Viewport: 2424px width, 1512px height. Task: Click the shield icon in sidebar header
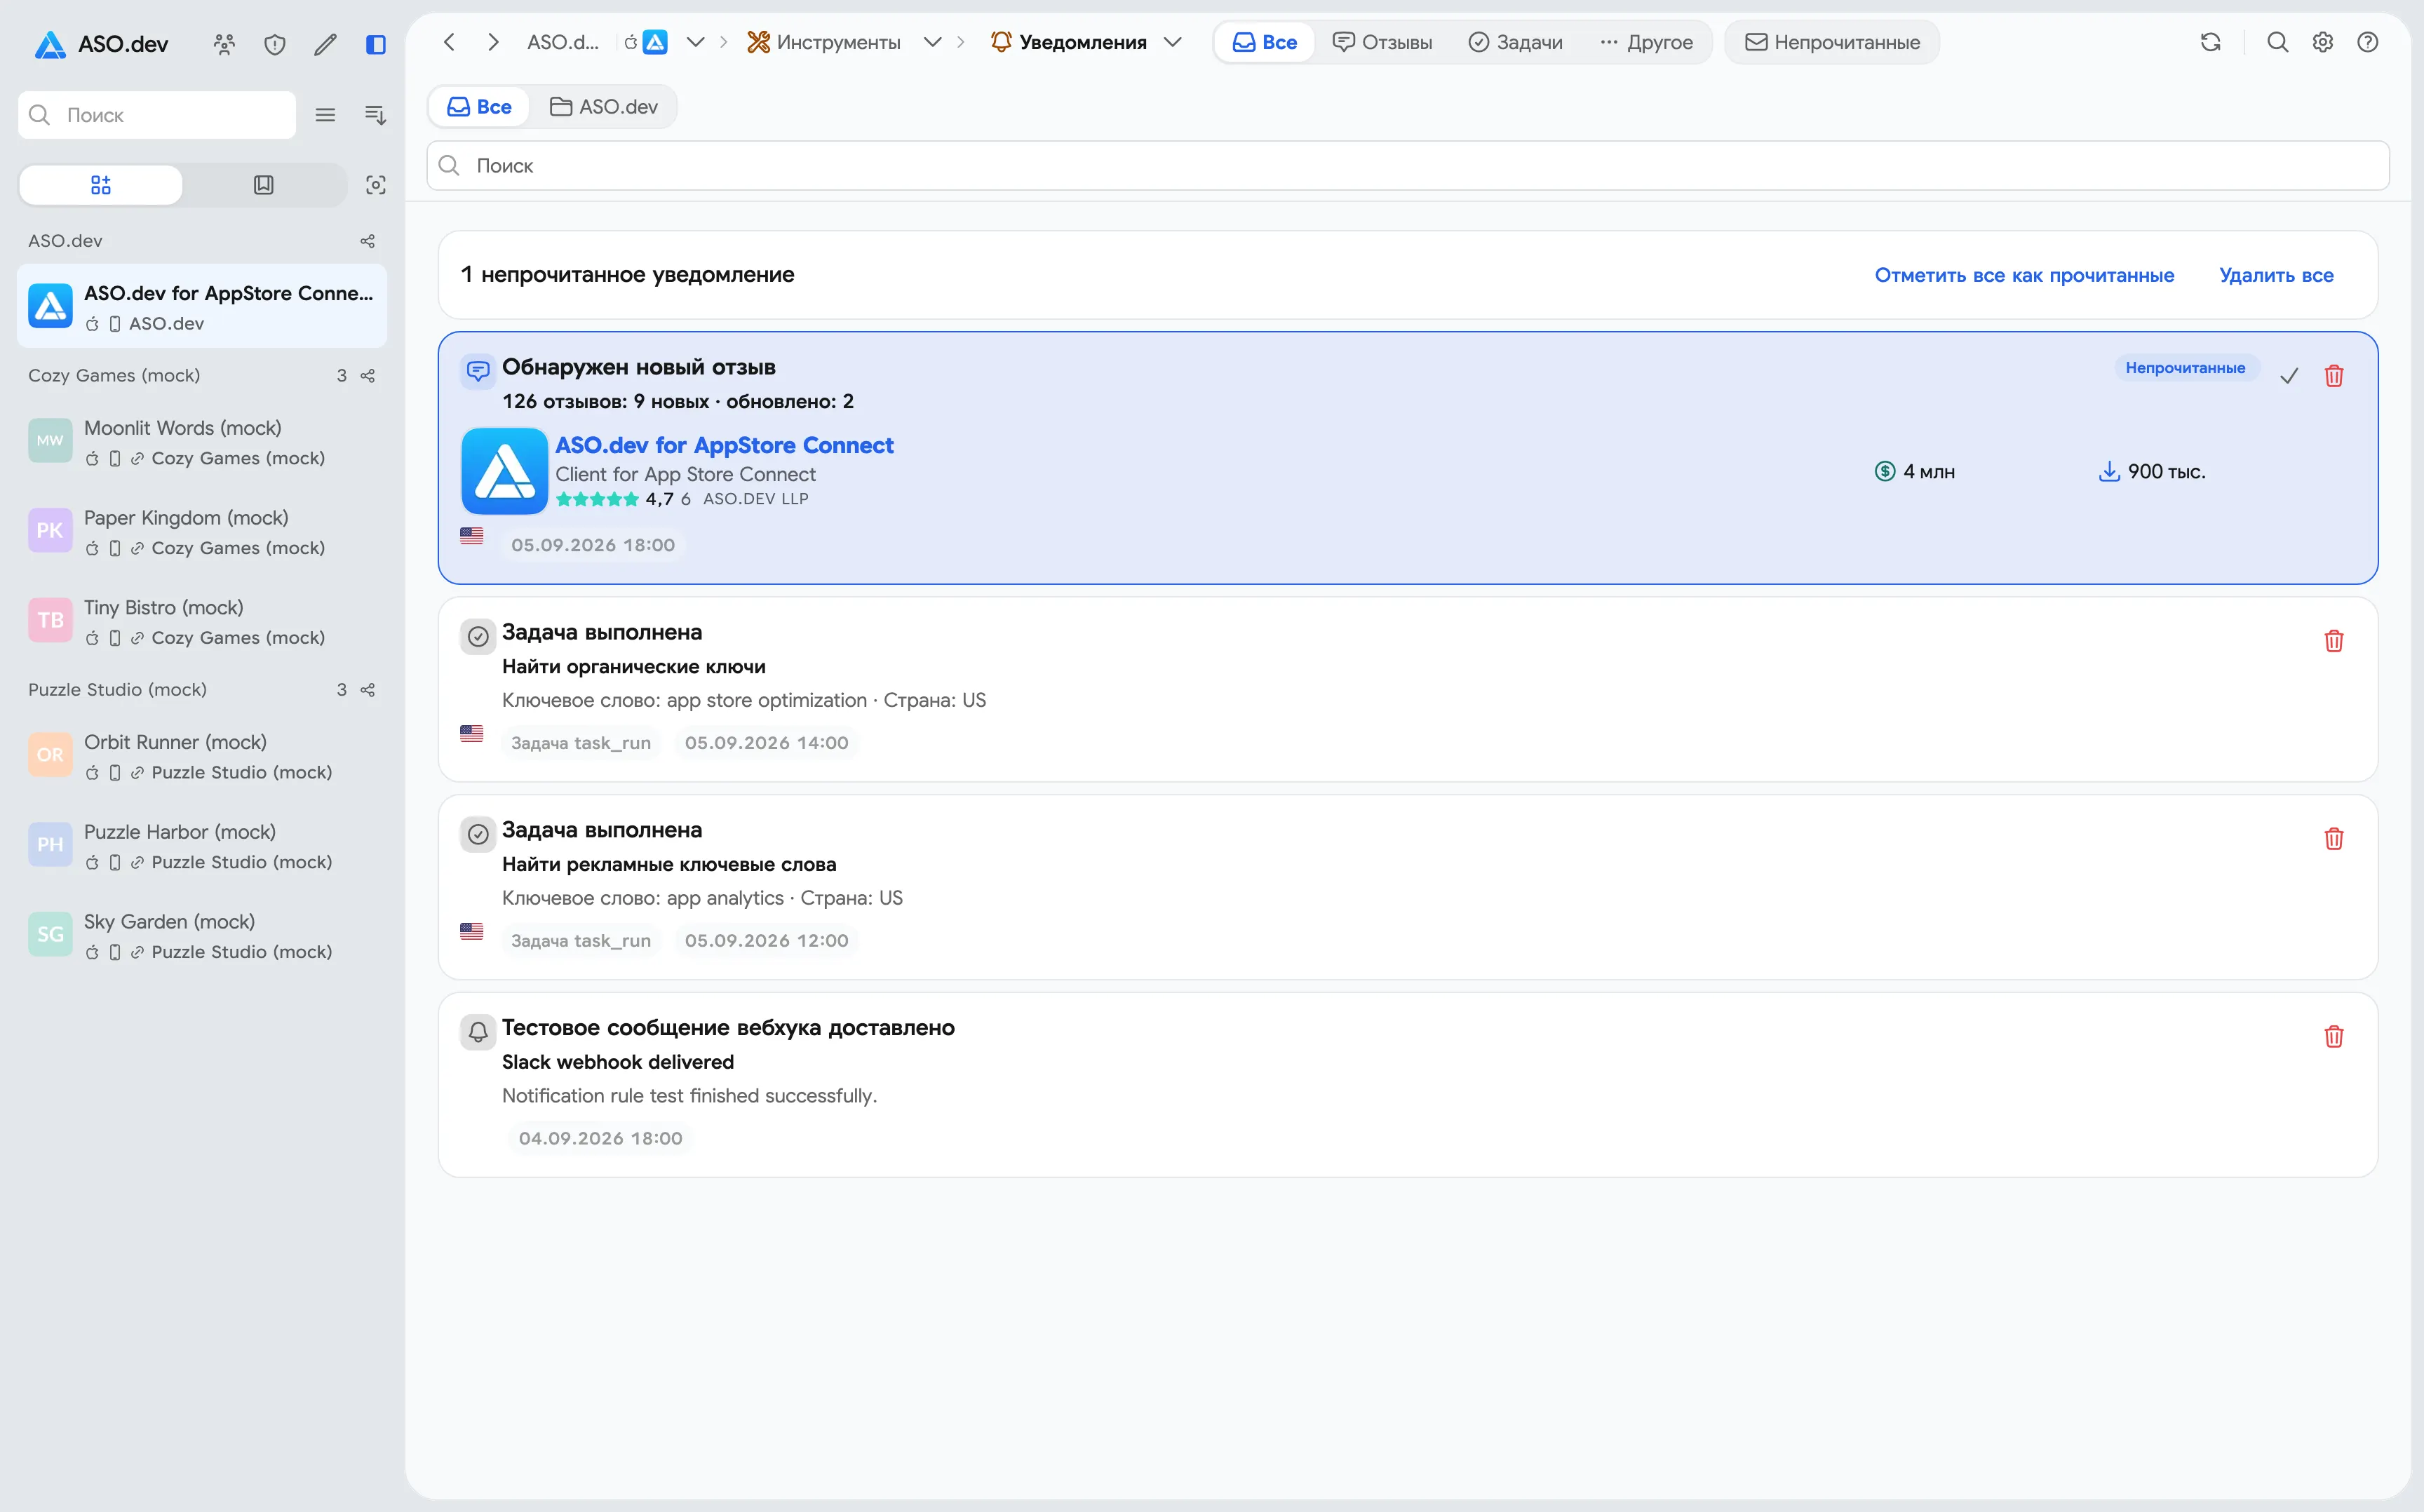tap(275, 44)
